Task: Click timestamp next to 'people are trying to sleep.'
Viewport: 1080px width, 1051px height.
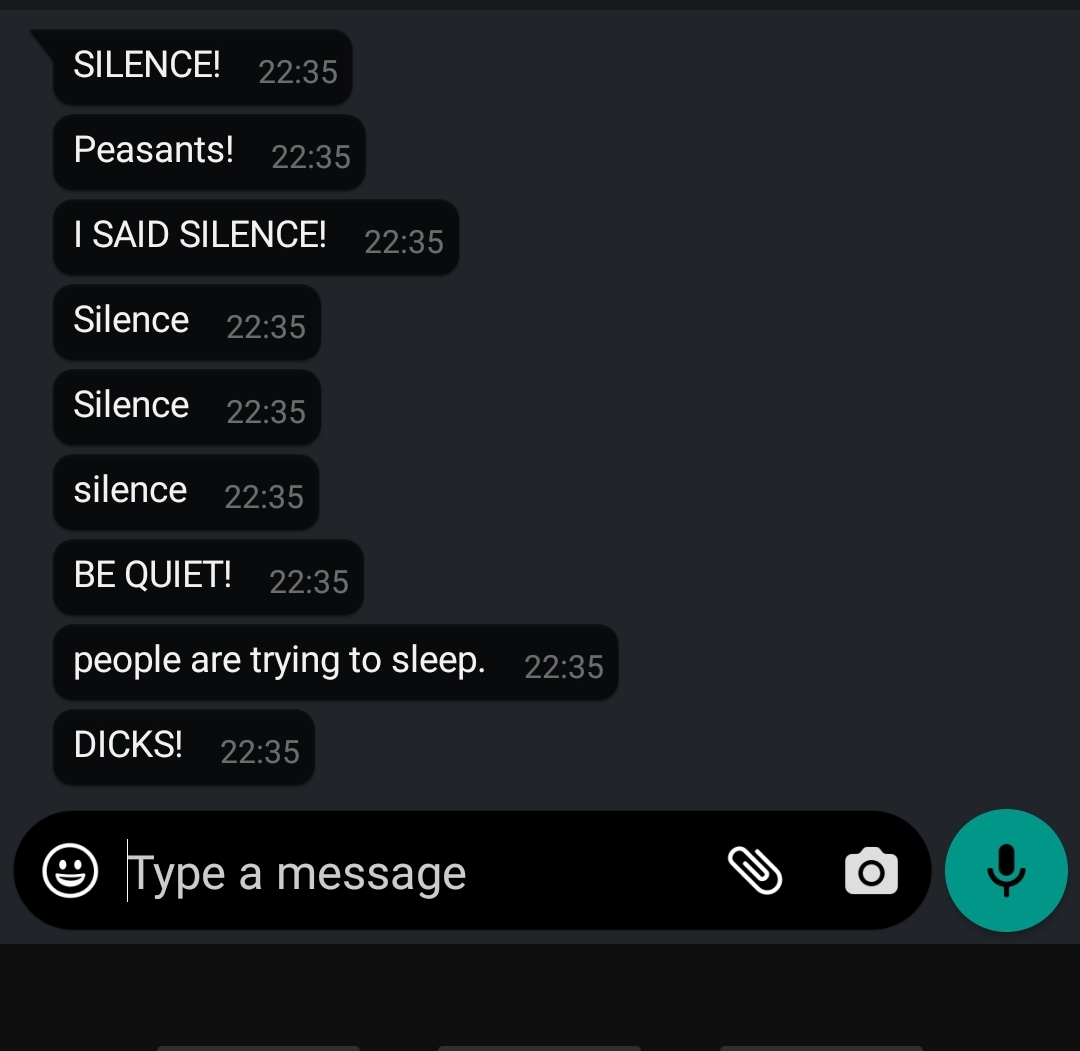Action: [563, 667]
